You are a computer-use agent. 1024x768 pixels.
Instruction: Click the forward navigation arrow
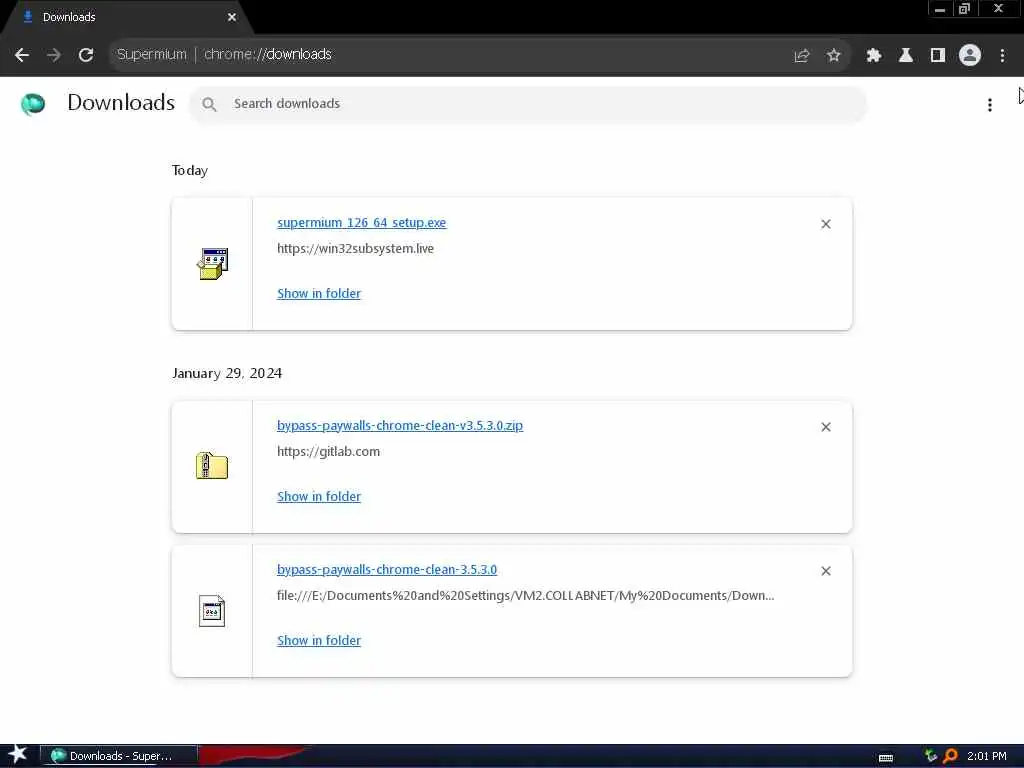54,55
